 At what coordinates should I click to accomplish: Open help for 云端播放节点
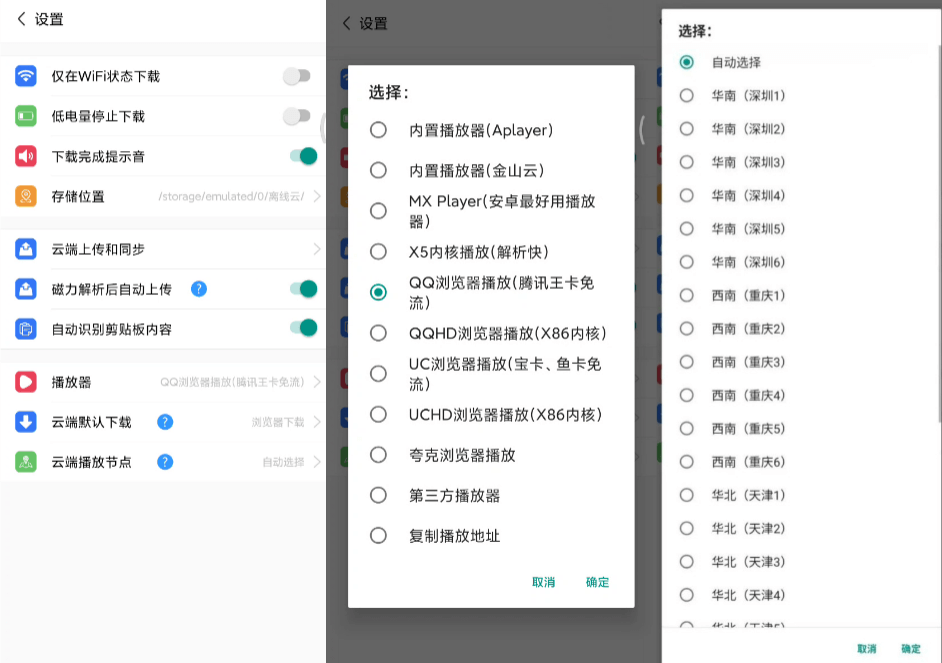point(165,462)
